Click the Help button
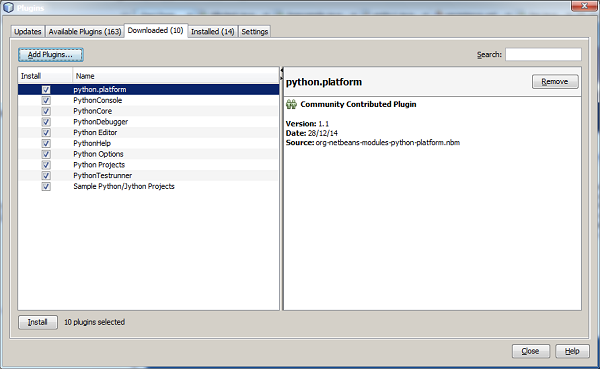600x369 pixels. point(572,351)
